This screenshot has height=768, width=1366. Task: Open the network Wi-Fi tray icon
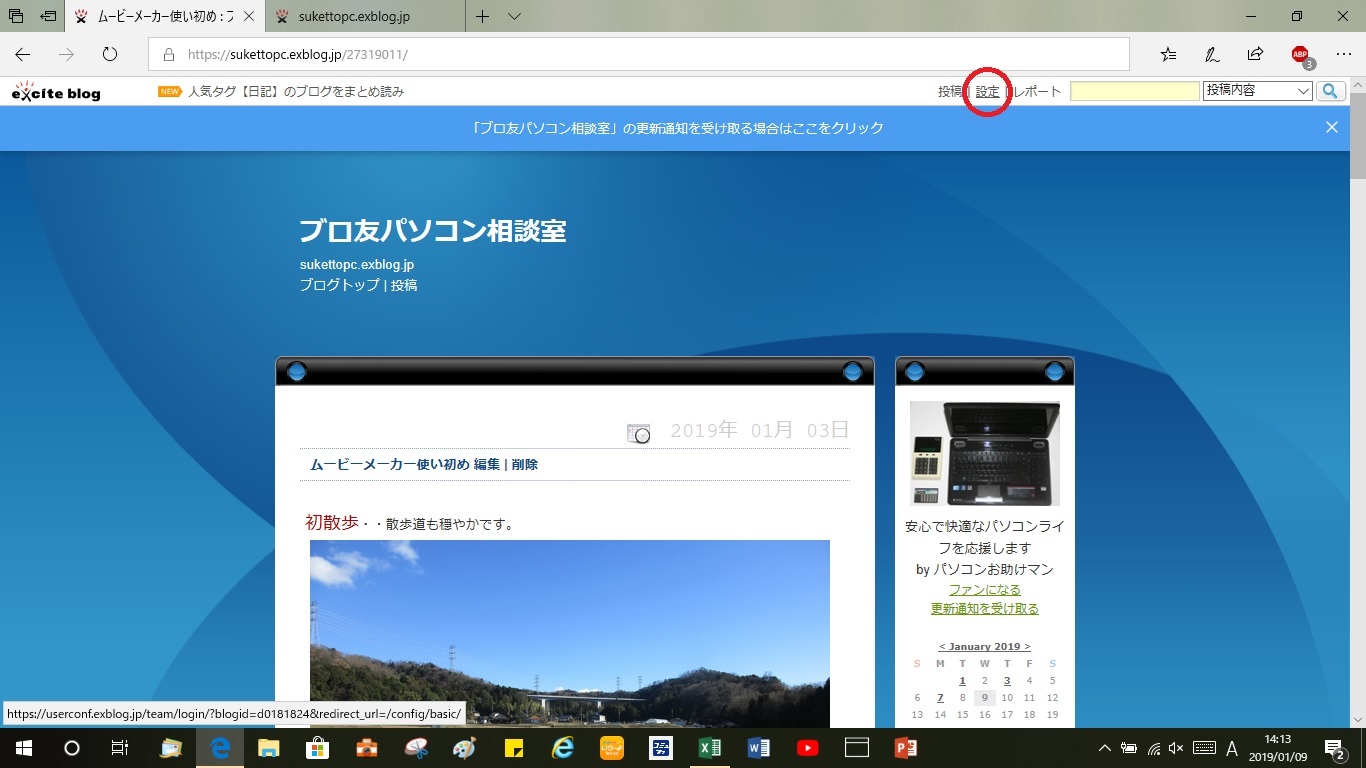1153,748
